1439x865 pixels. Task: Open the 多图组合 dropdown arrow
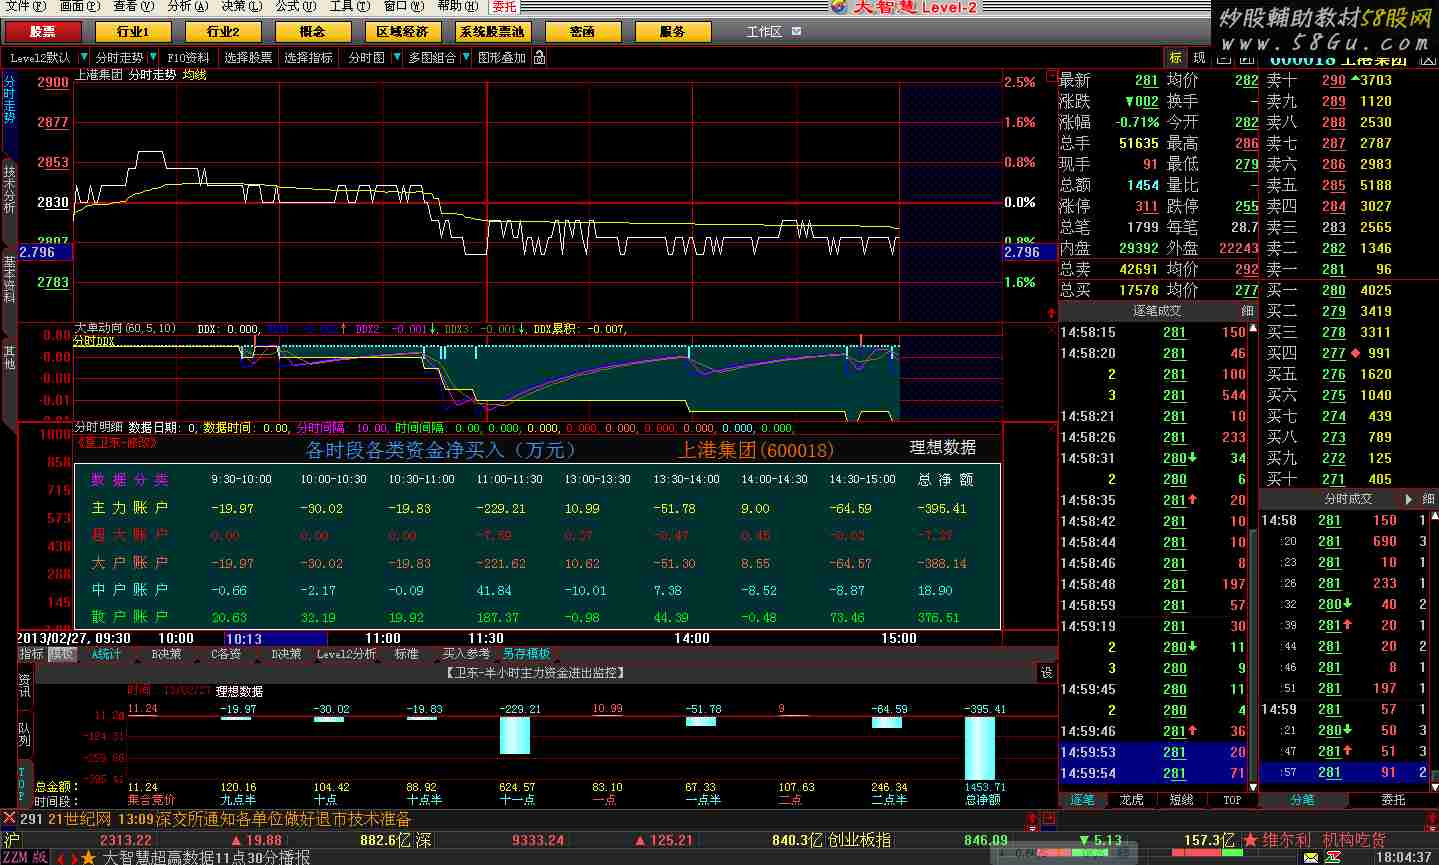[464, 58]
